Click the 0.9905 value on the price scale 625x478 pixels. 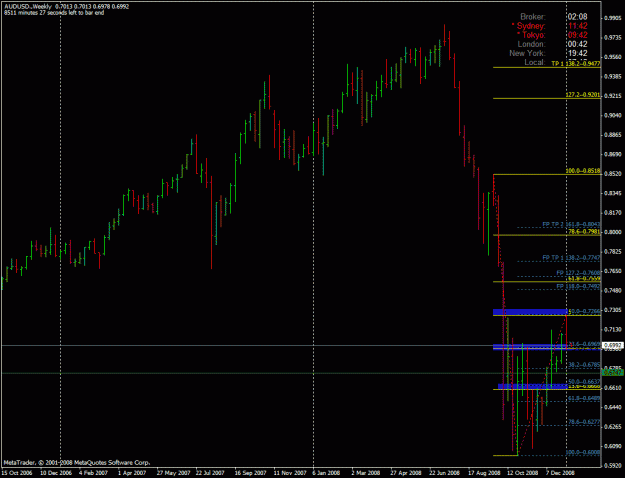pos(613,18)
